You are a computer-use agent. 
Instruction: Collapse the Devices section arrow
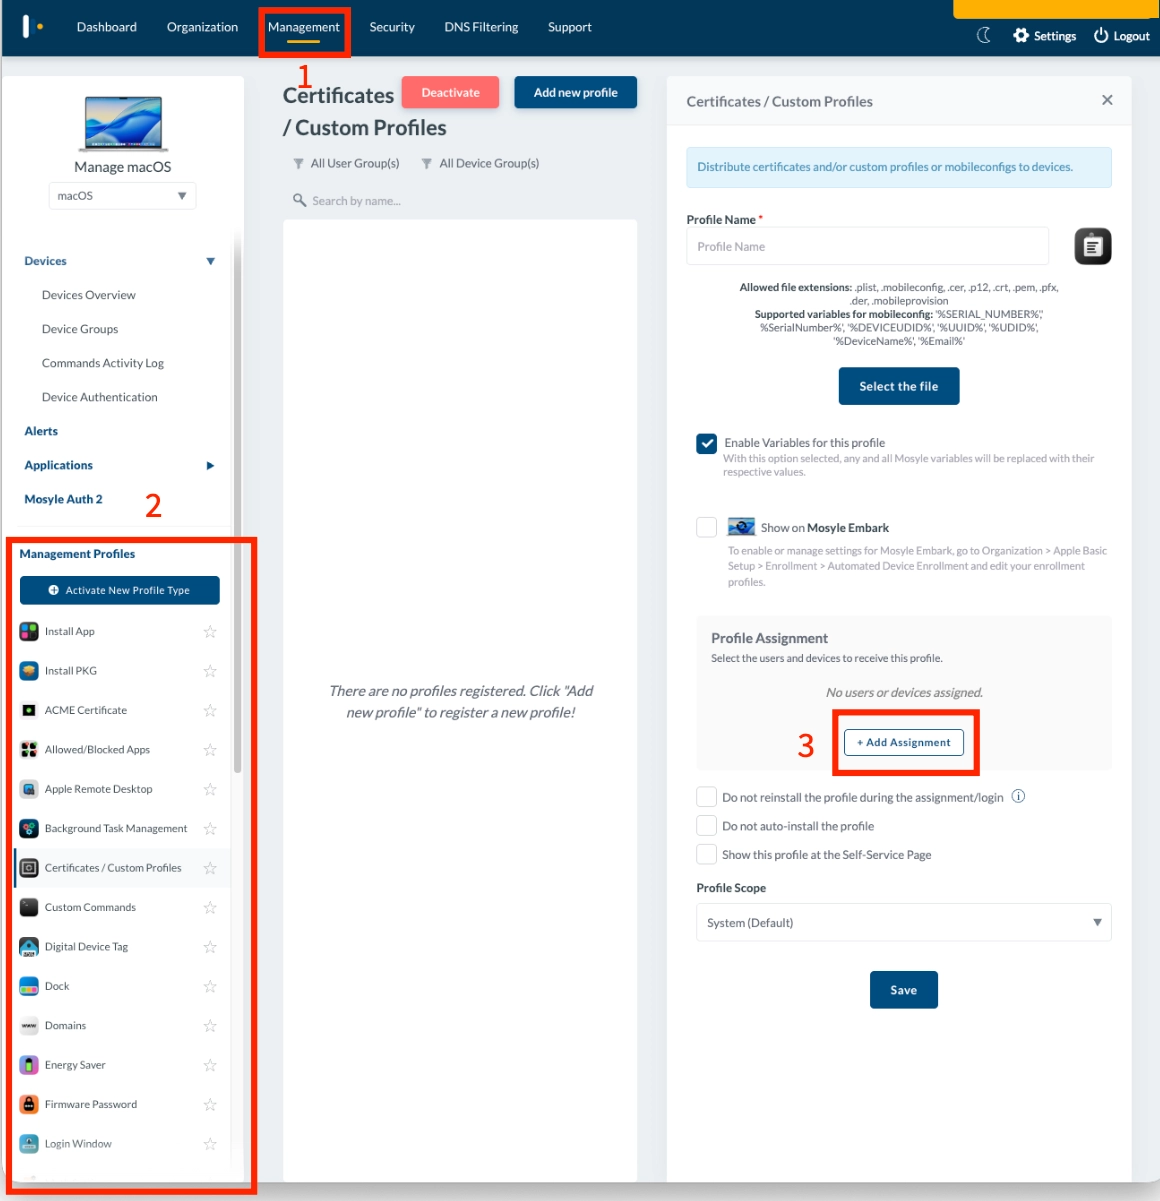[210, 261]
